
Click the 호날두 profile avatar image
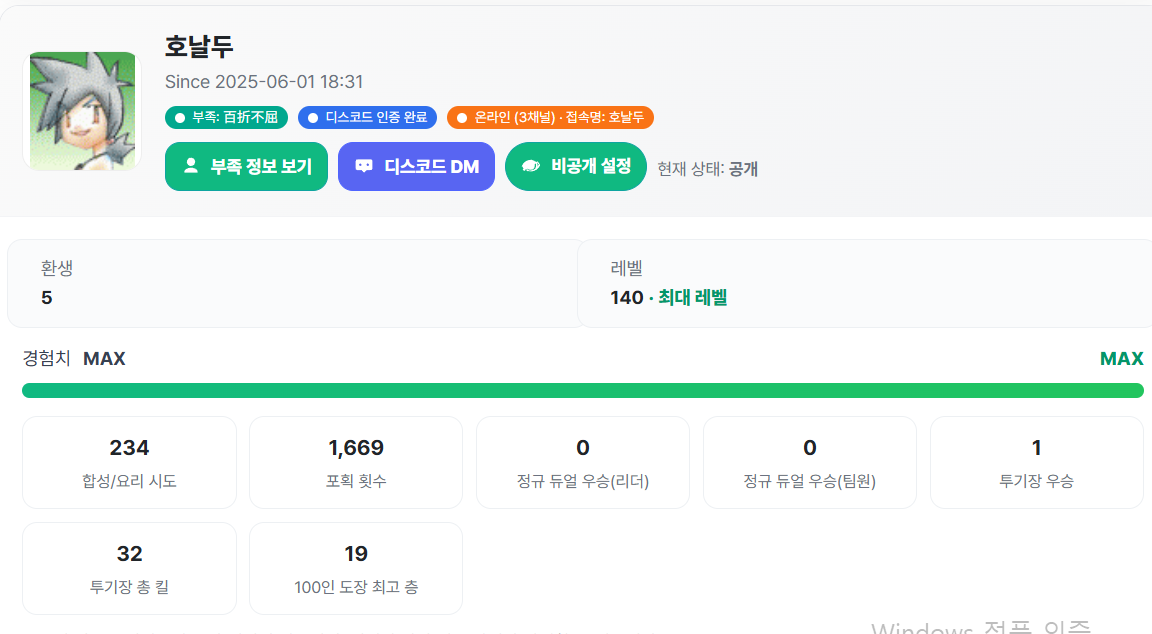(83, 111)
